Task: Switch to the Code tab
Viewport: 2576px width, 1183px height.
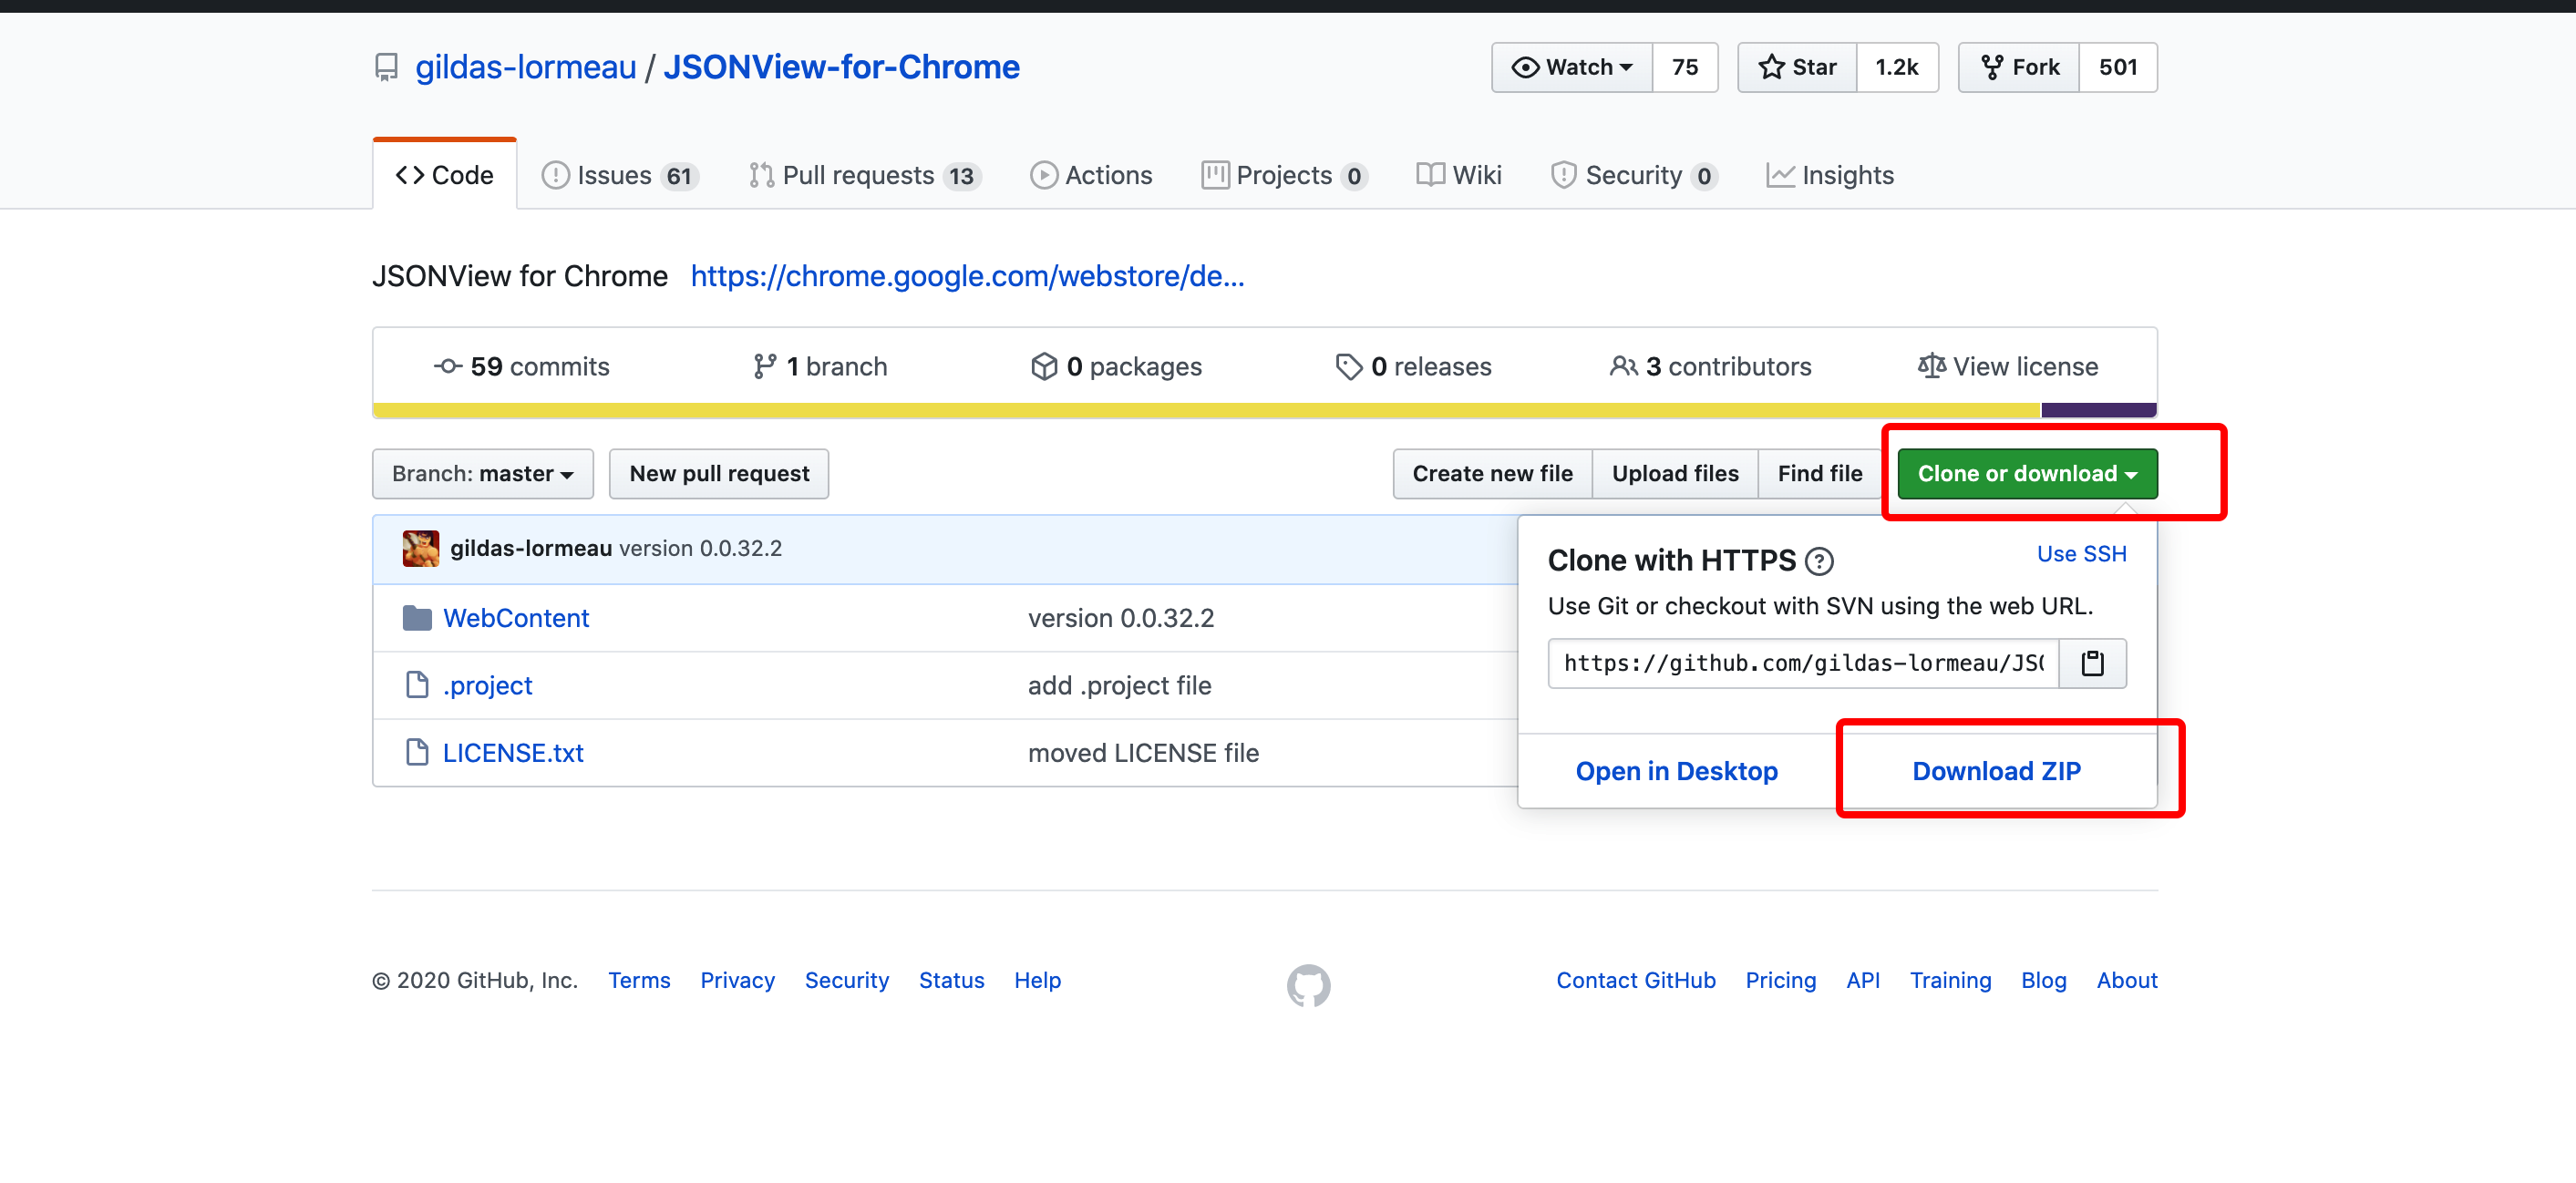Action: 445,175
